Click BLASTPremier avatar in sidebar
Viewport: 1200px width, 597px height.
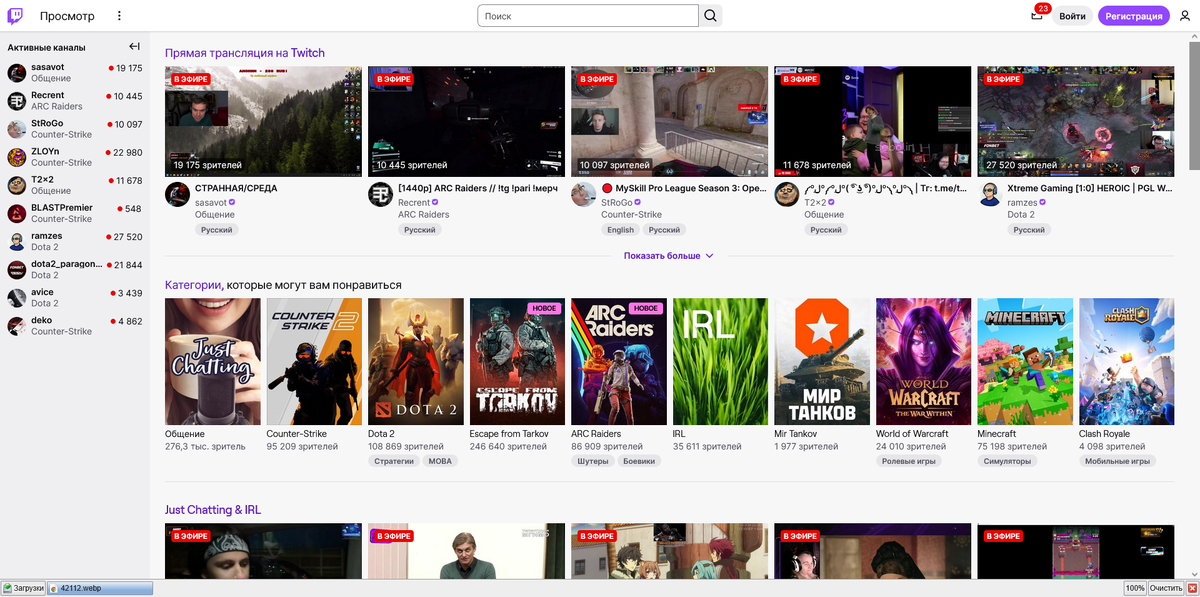[x=17, y=213]
